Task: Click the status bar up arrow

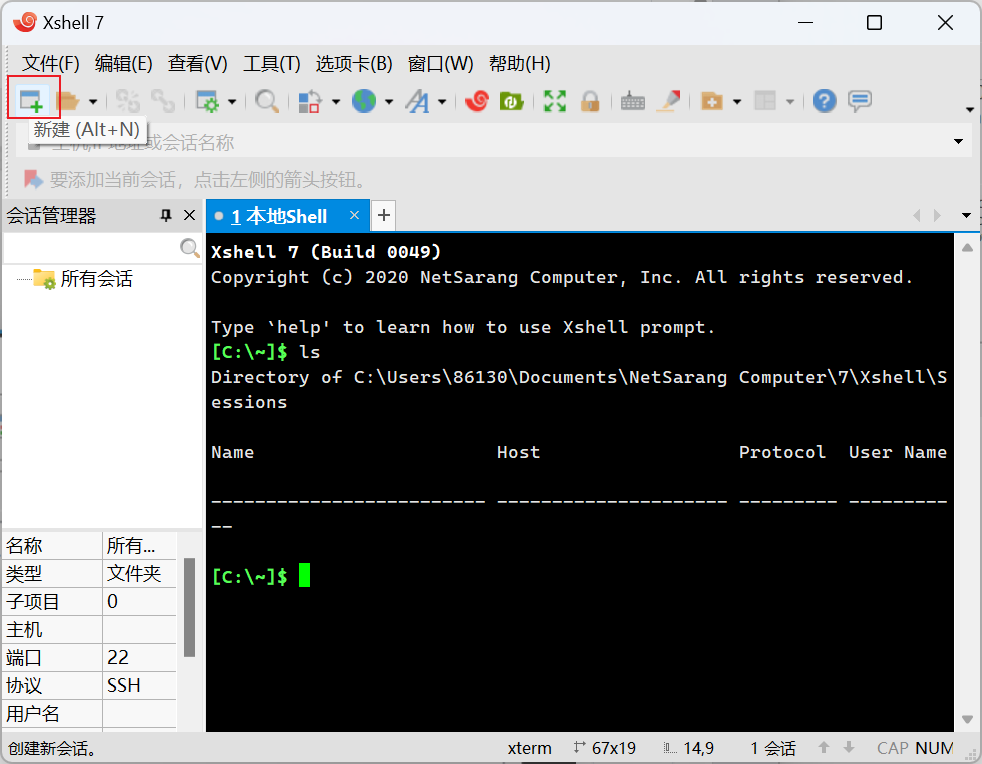Action: [824, 747]
